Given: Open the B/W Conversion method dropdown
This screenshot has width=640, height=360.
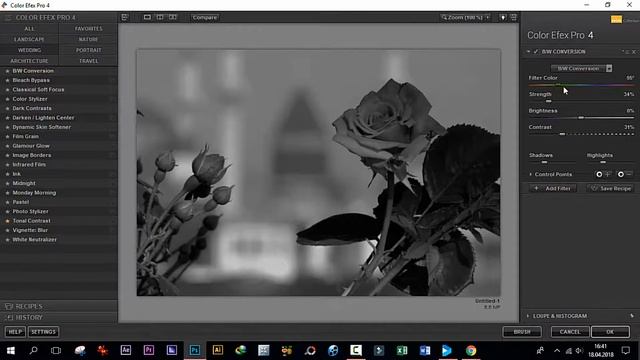Looking at the screenshot, I should pos(581,68).
